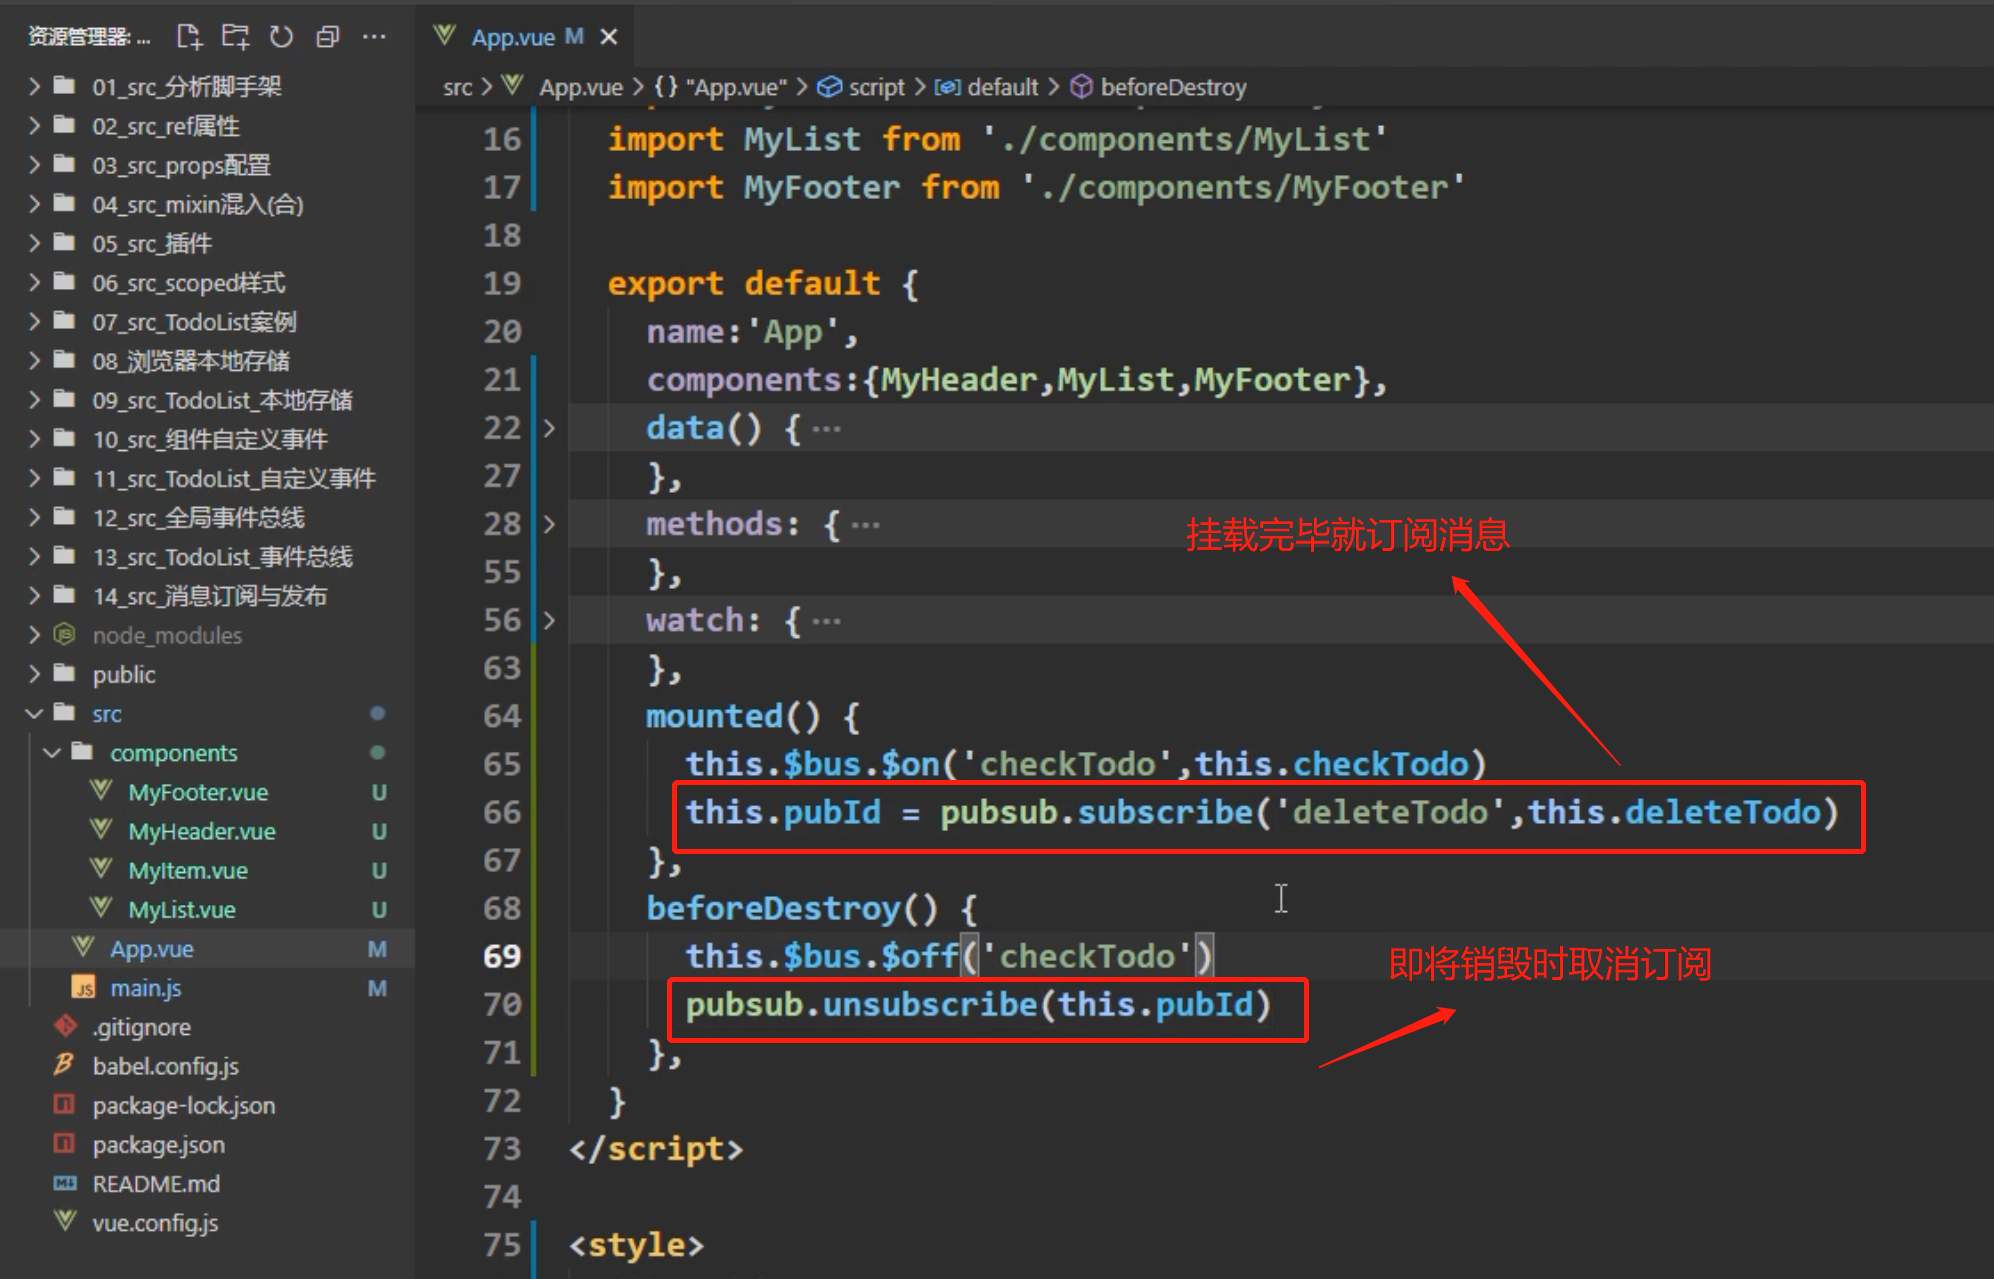Click the "App.vue" braces breadcrumb item
The height and width of the screenshot is (1279, 1994).
coord(720,87)
